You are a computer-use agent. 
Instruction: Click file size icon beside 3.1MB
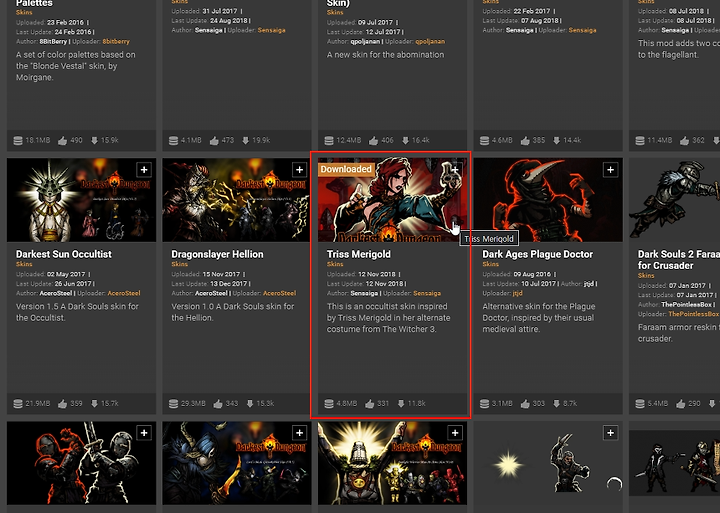point(484,404)
